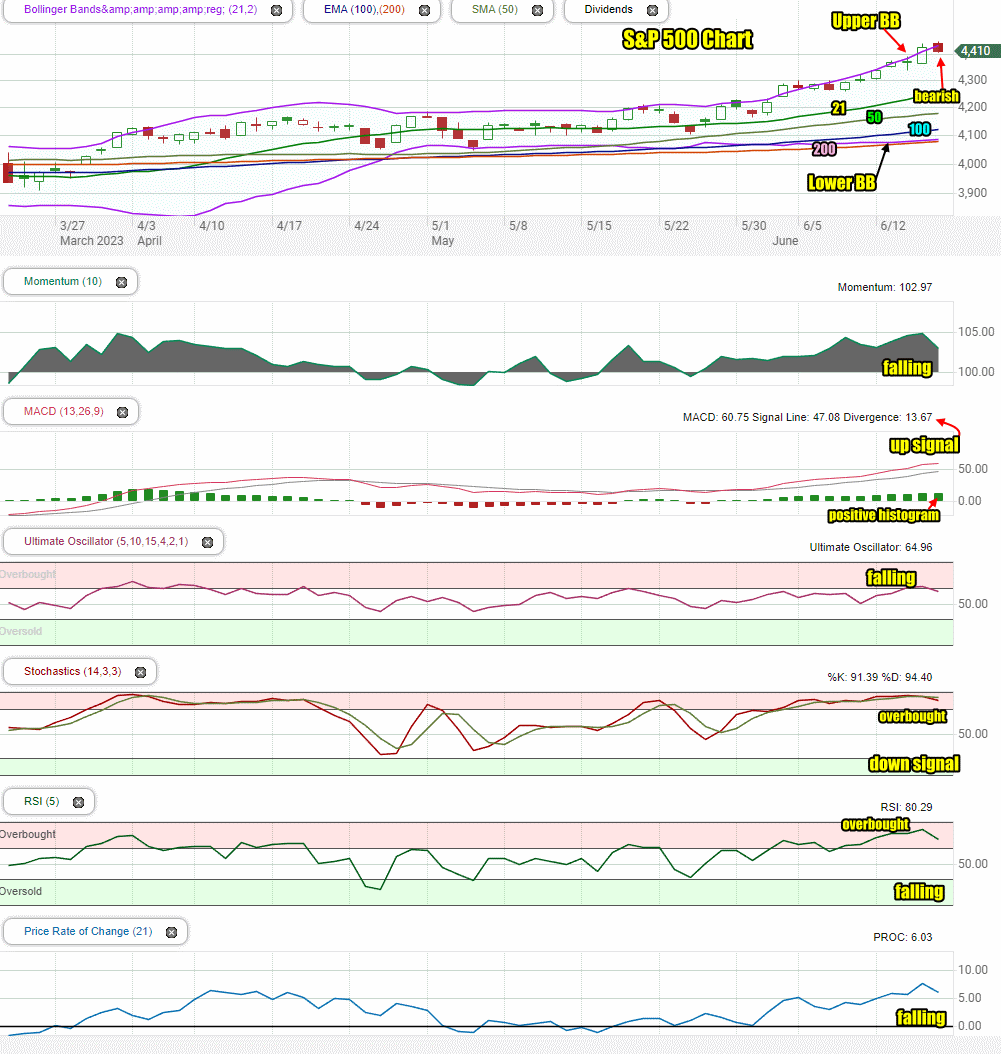
Task: Click the MACD 60.75 Signal Line readout
Action: [807, 417]
